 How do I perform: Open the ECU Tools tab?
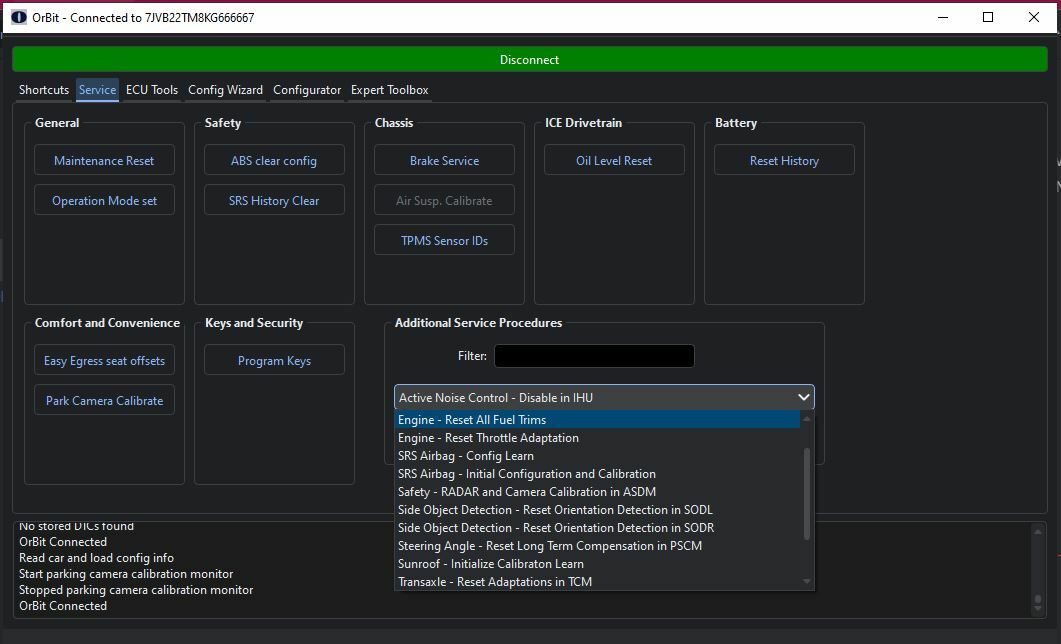tap(152, 90)
